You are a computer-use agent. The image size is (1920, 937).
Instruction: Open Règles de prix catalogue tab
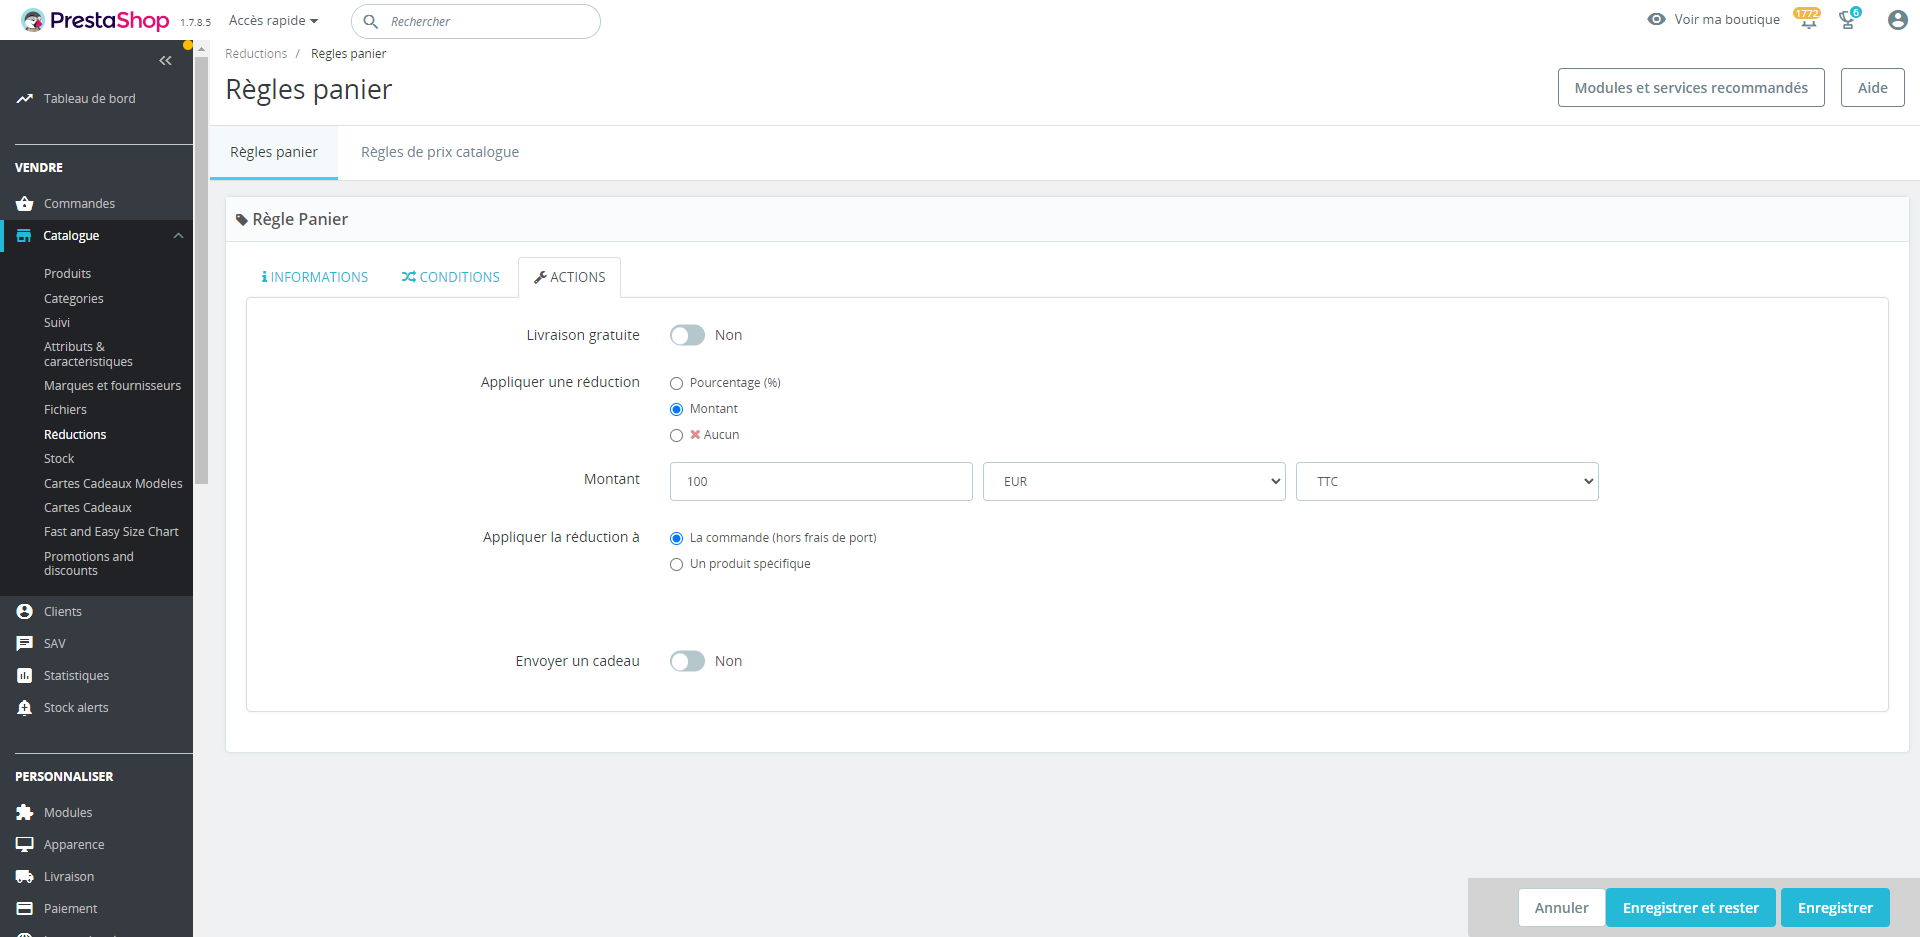tap(440, 152)
